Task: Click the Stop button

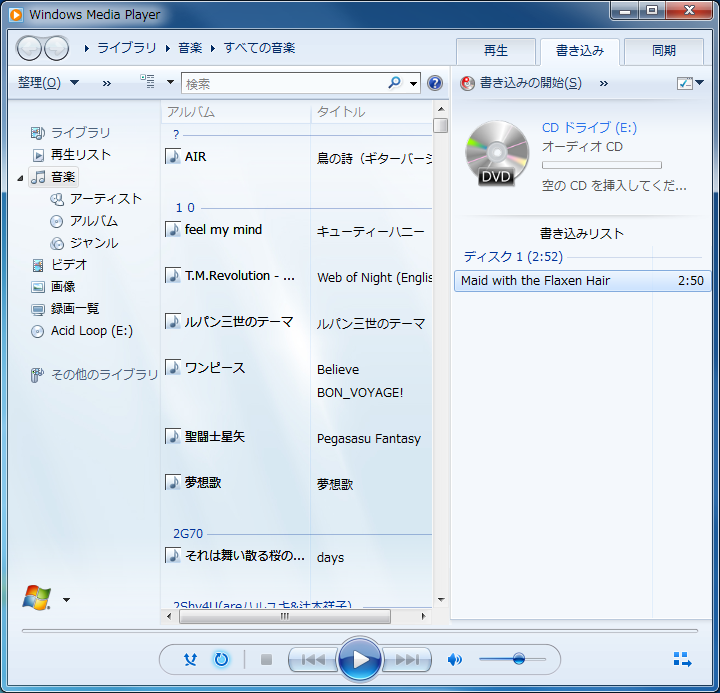Action: coord(266,660)
